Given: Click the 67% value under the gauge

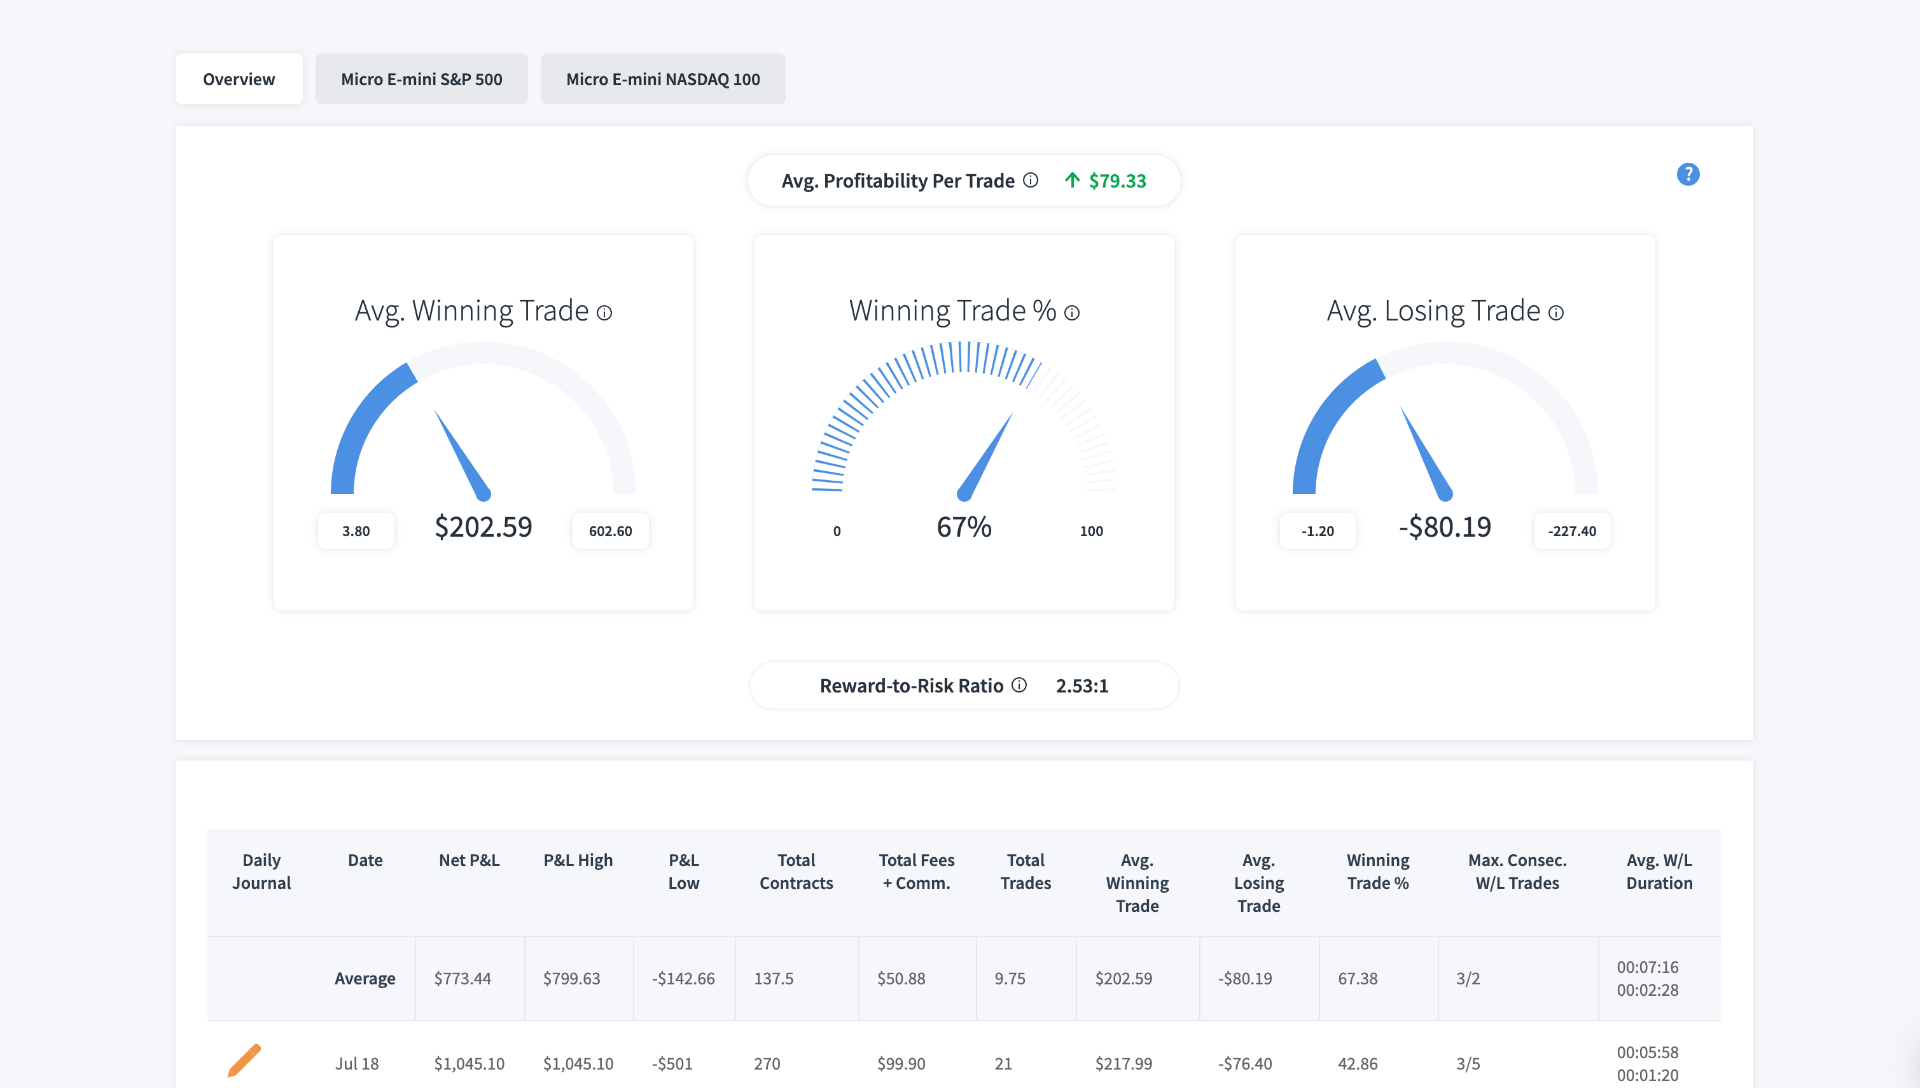Looking at the screenshot, I should pos(964,527).
